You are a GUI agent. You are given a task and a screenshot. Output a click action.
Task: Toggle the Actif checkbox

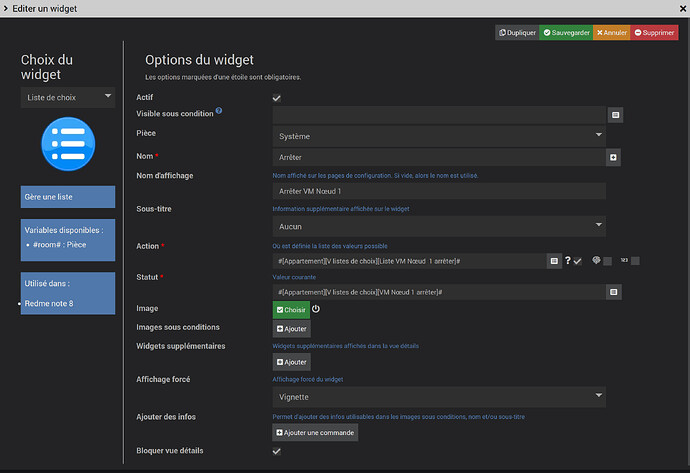click(x=277, y=98)
